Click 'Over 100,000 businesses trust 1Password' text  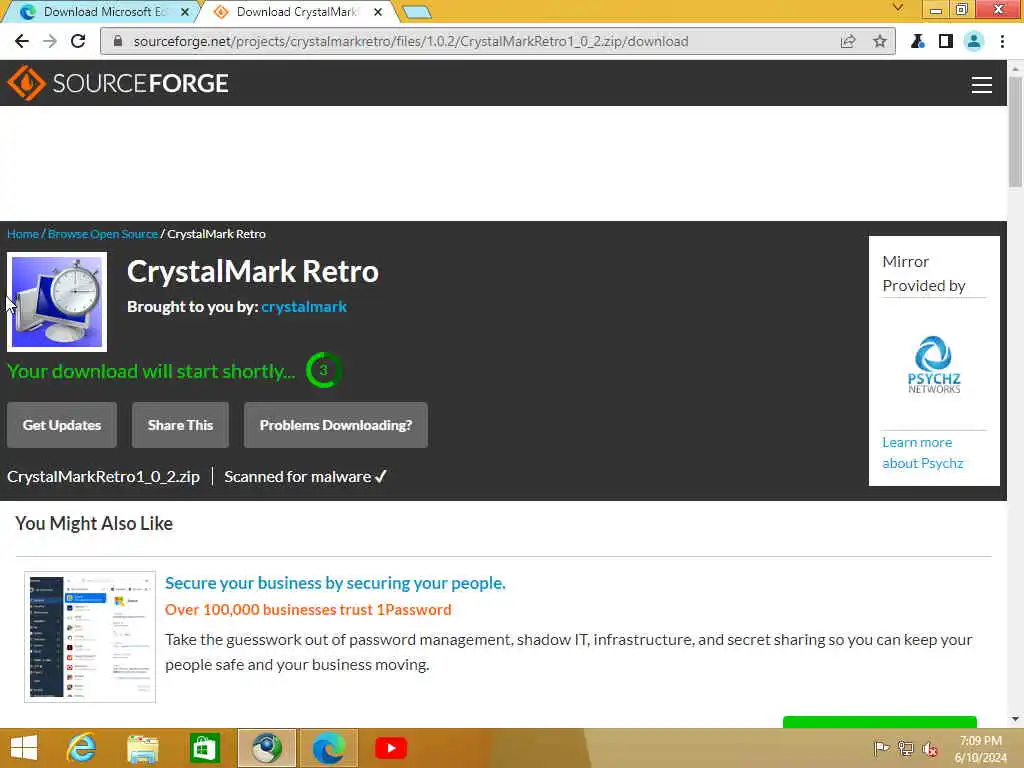[x=308, y=609]
